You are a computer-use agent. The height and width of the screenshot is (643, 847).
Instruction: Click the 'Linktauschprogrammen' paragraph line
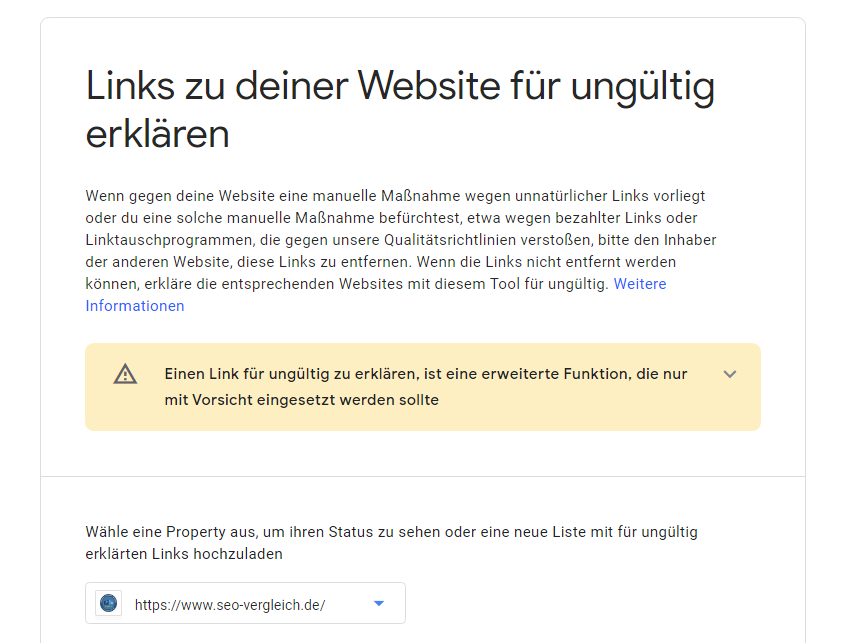pyautogui.click(x=401, y=240)
